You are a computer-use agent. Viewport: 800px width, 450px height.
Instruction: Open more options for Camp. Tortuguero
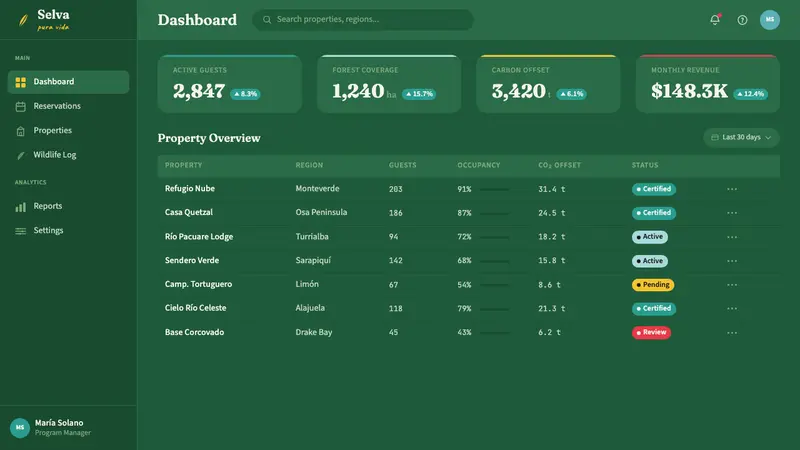pyautogui.click(x=732, y=285)
